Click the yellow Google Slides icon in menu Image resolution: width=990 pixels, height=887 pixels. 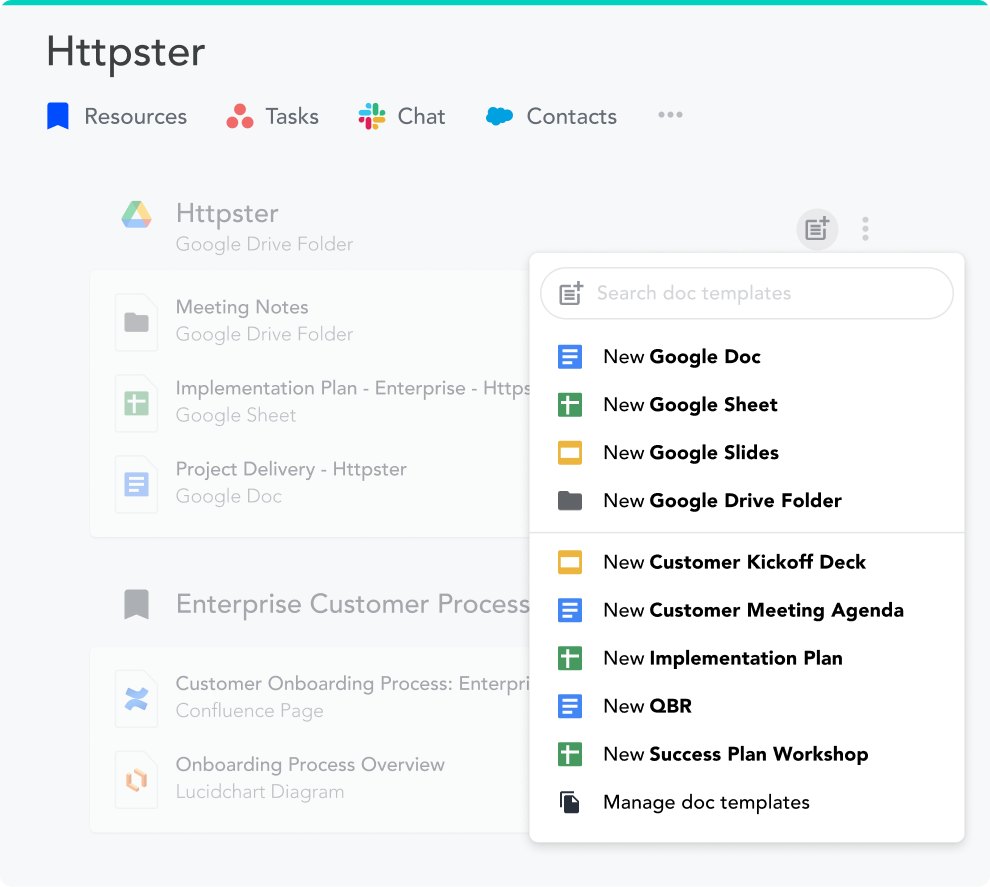(x=570, y=453)
